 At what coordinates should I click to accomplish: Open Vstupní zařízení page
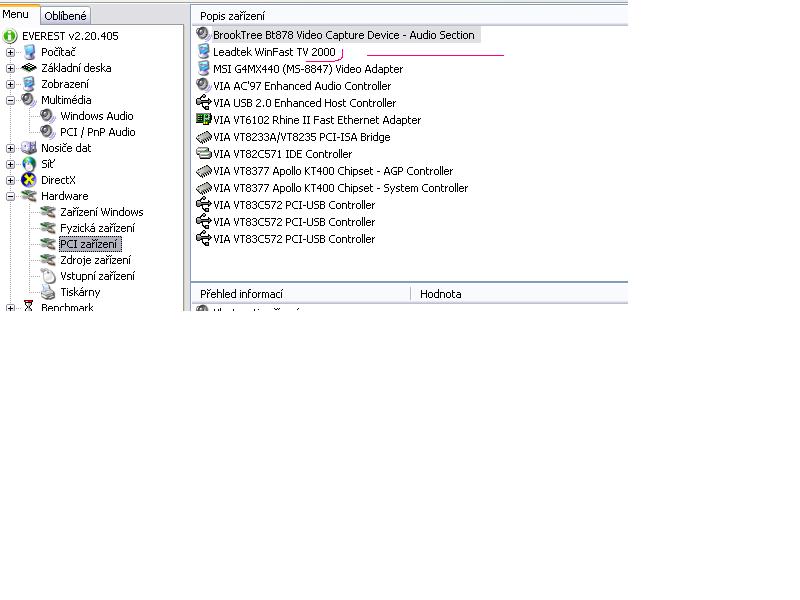[97, 276]
